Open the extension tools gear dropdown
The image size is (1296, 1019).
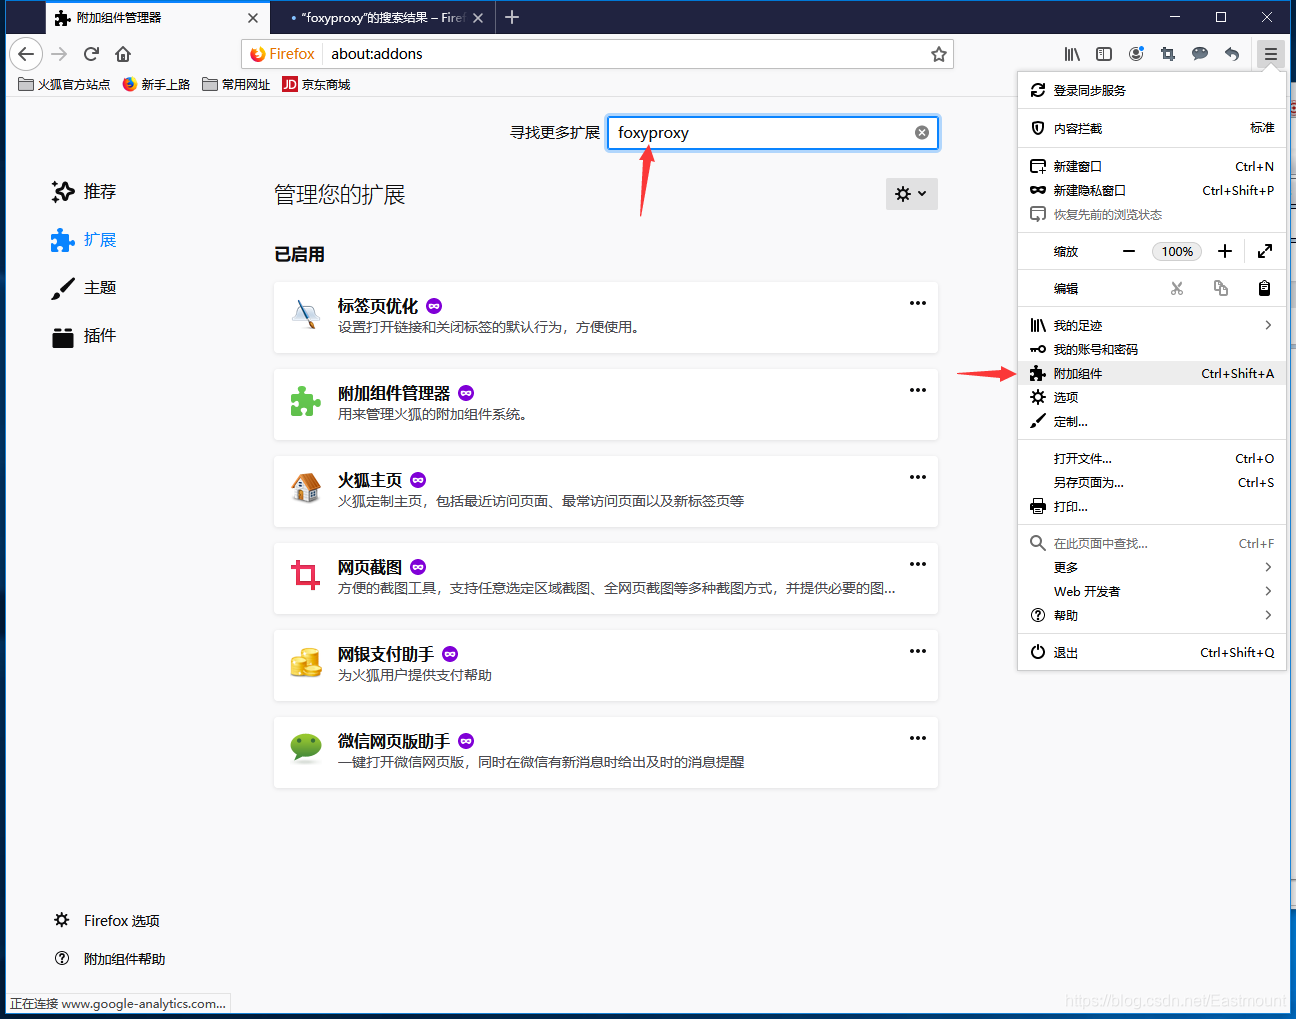point(912,194)
